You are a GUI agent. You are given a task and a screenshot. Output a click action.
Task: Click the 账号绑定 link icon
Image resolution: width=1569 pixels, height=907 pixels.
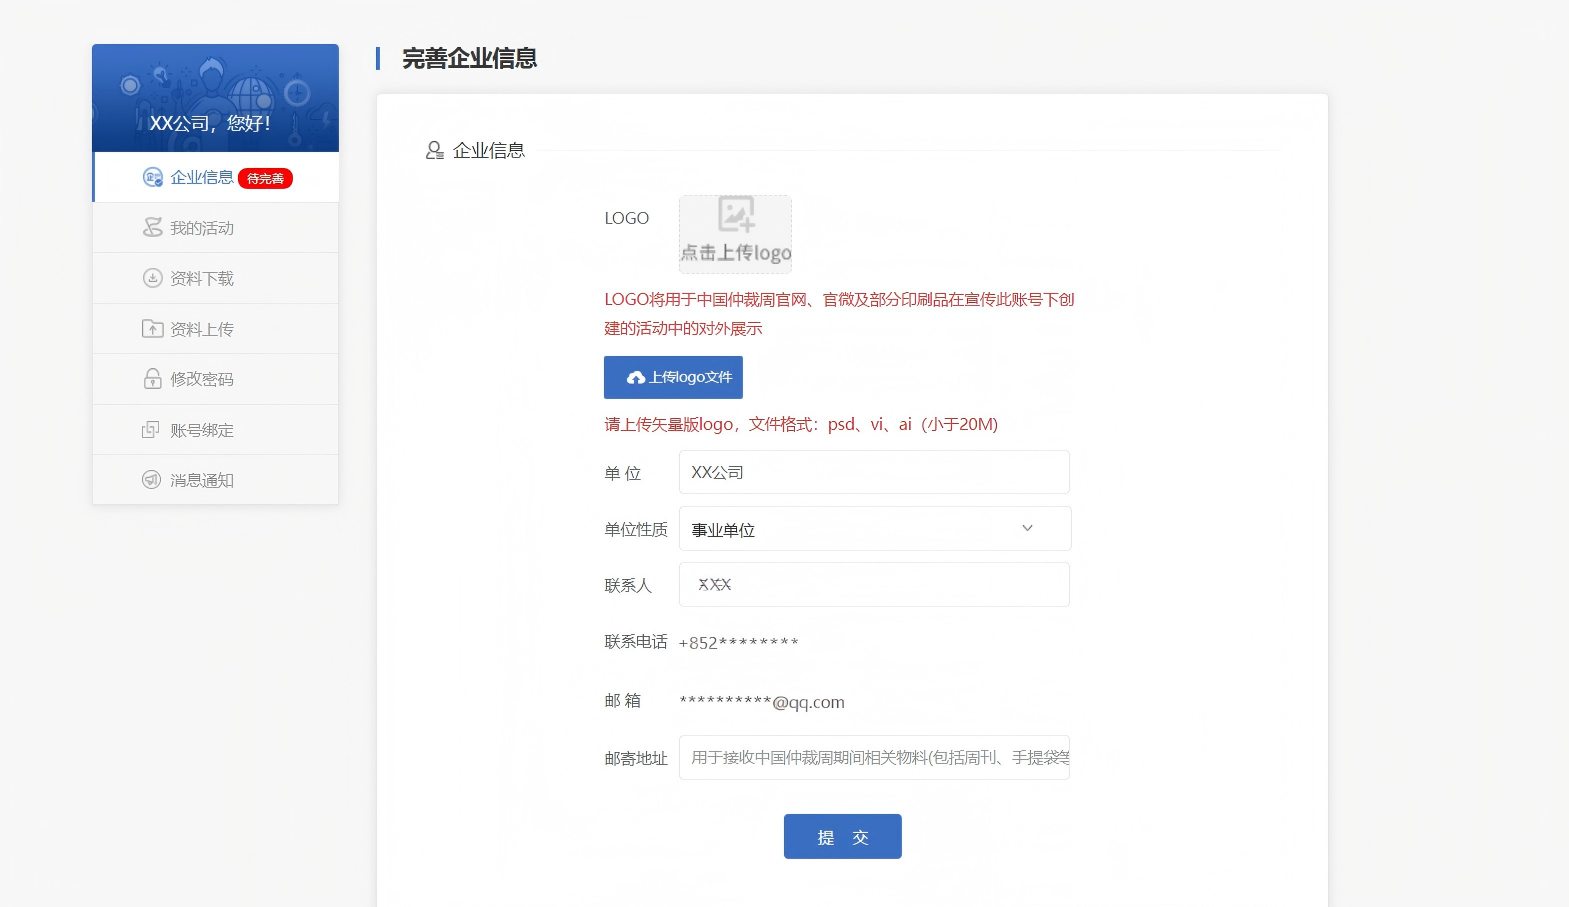(150, 429)
